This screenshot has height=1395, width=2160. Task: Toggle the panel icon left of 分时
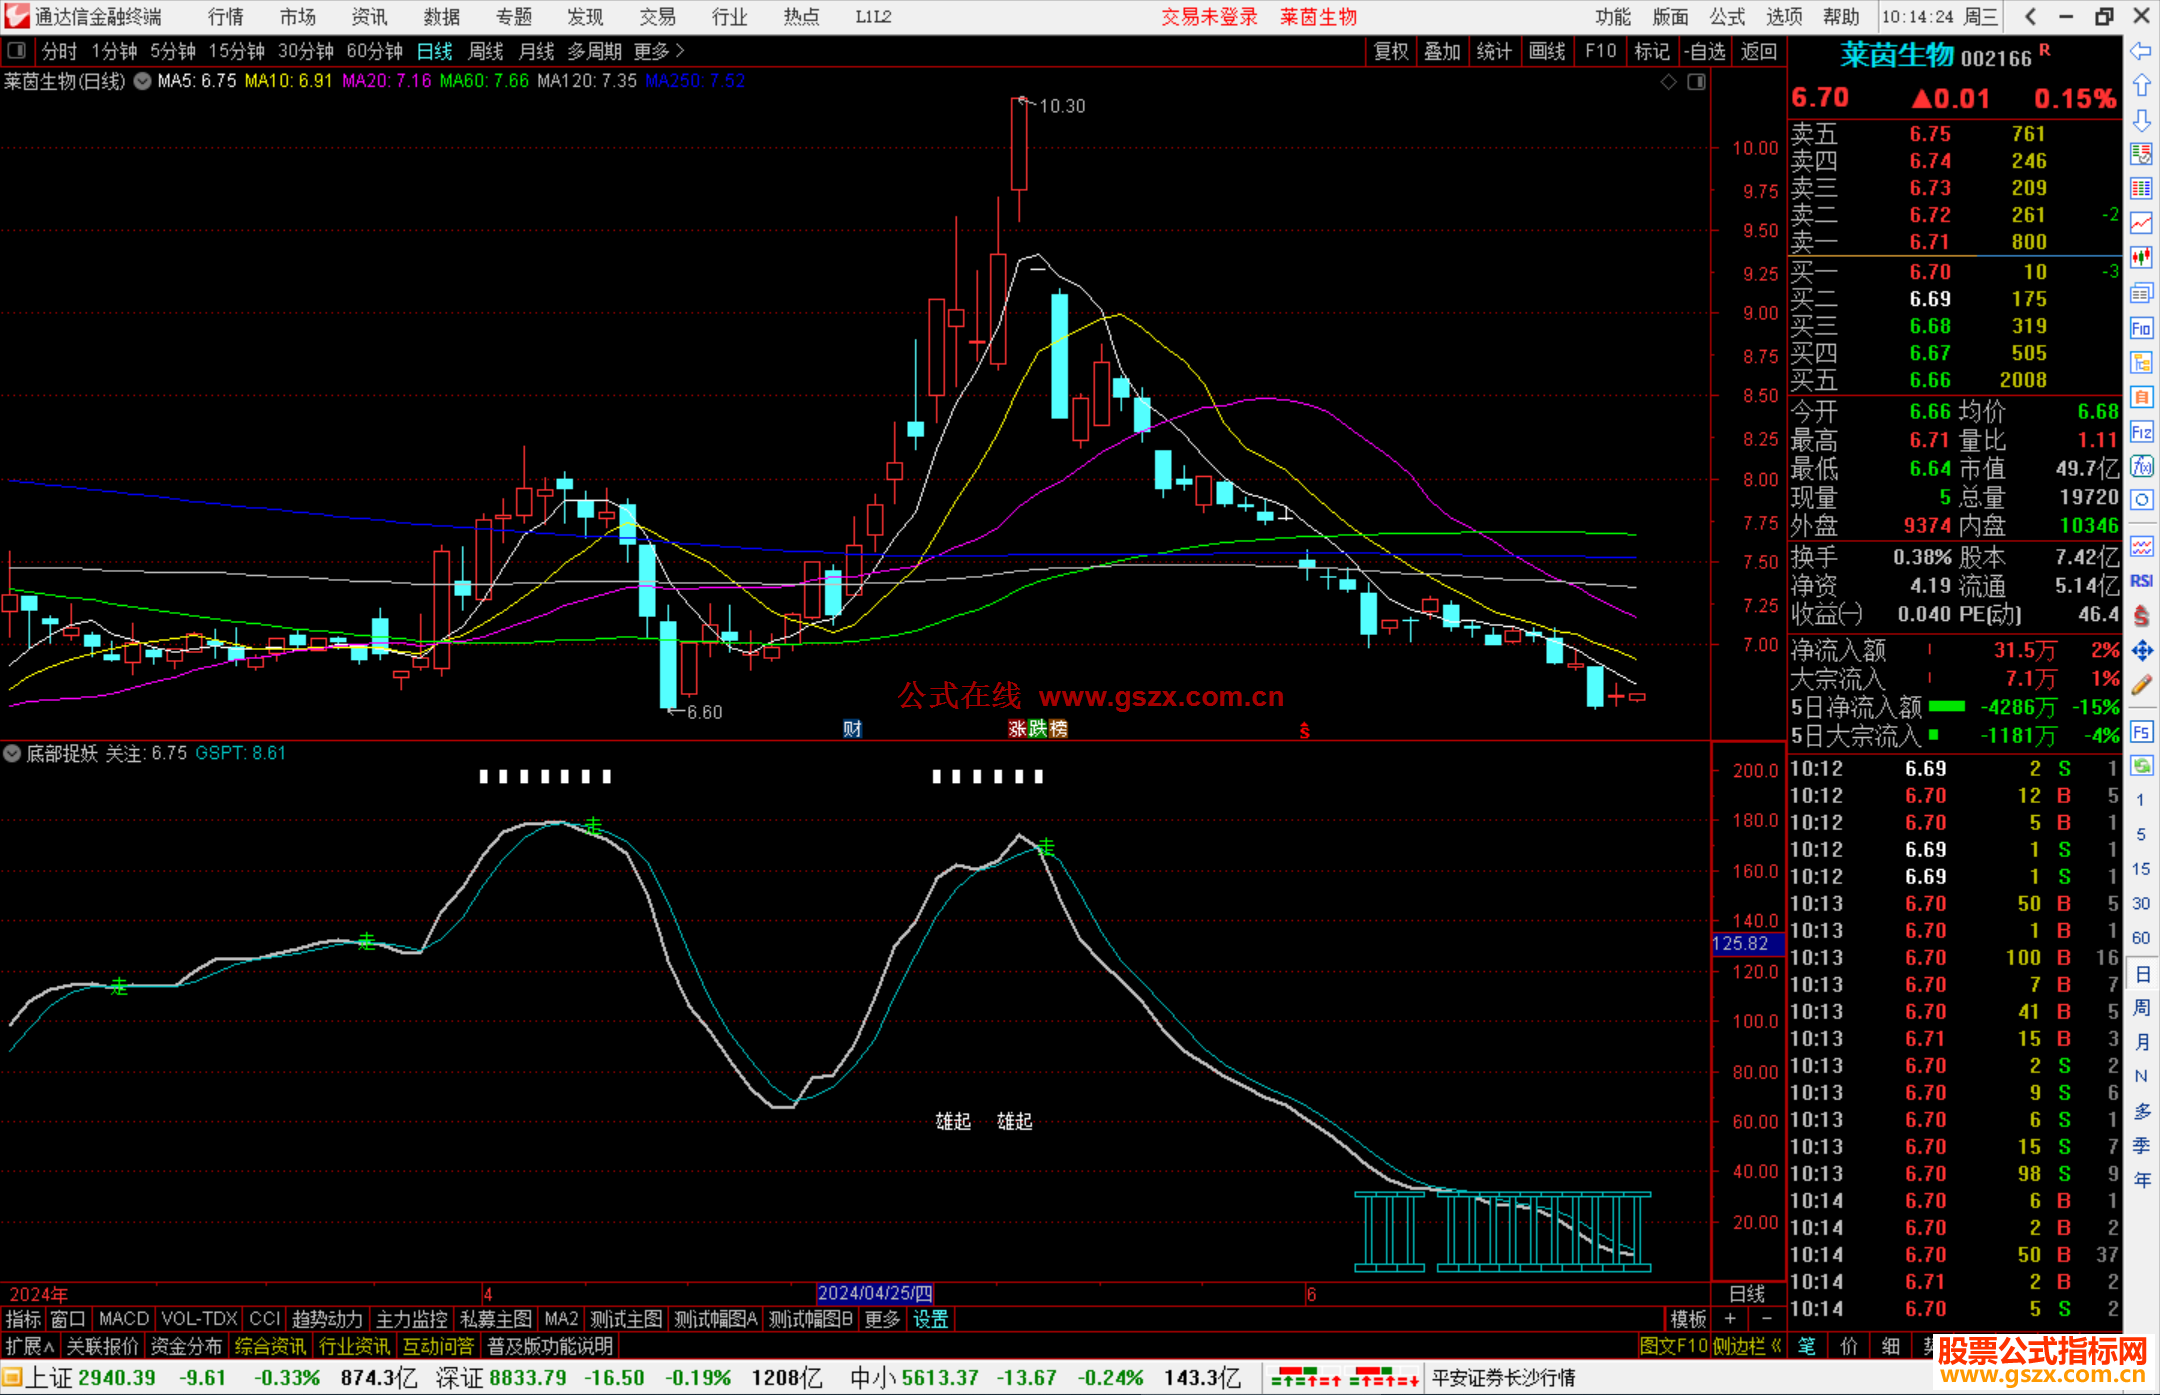17,50
